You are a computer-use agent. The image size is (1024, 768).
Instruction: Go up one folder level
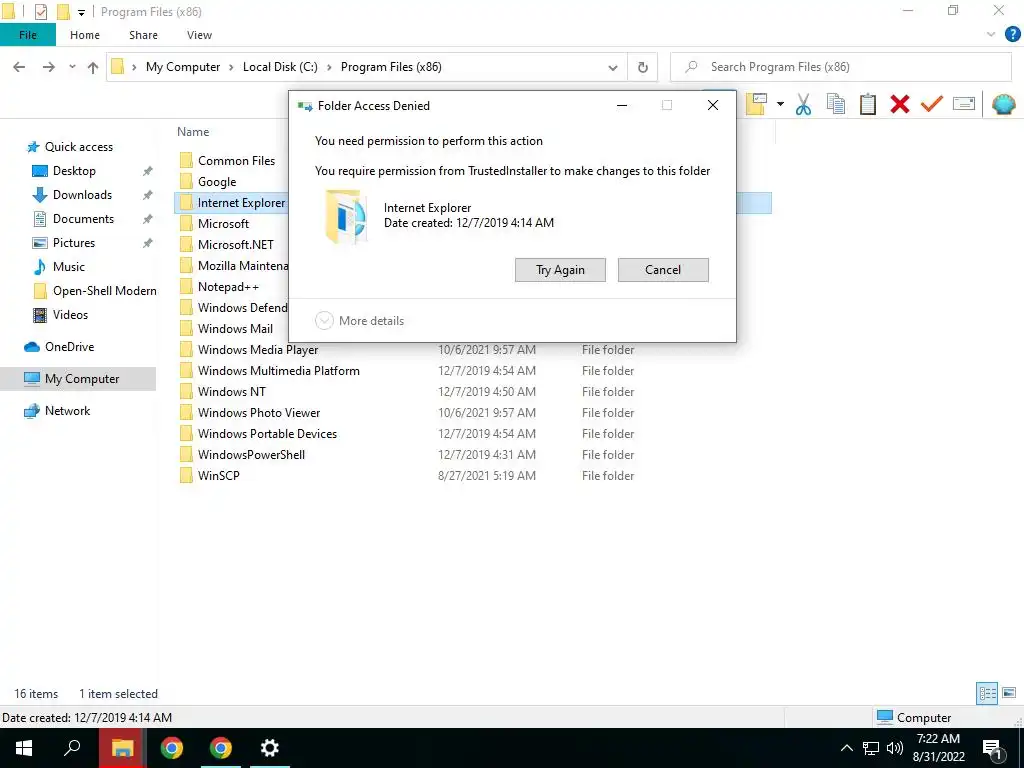pyautogui.click(x=93, y=67)
